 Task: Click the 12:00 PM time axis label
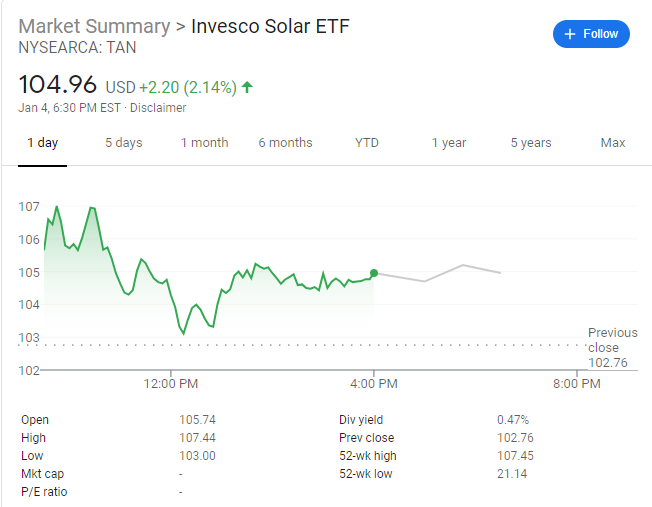pos(171,383)
